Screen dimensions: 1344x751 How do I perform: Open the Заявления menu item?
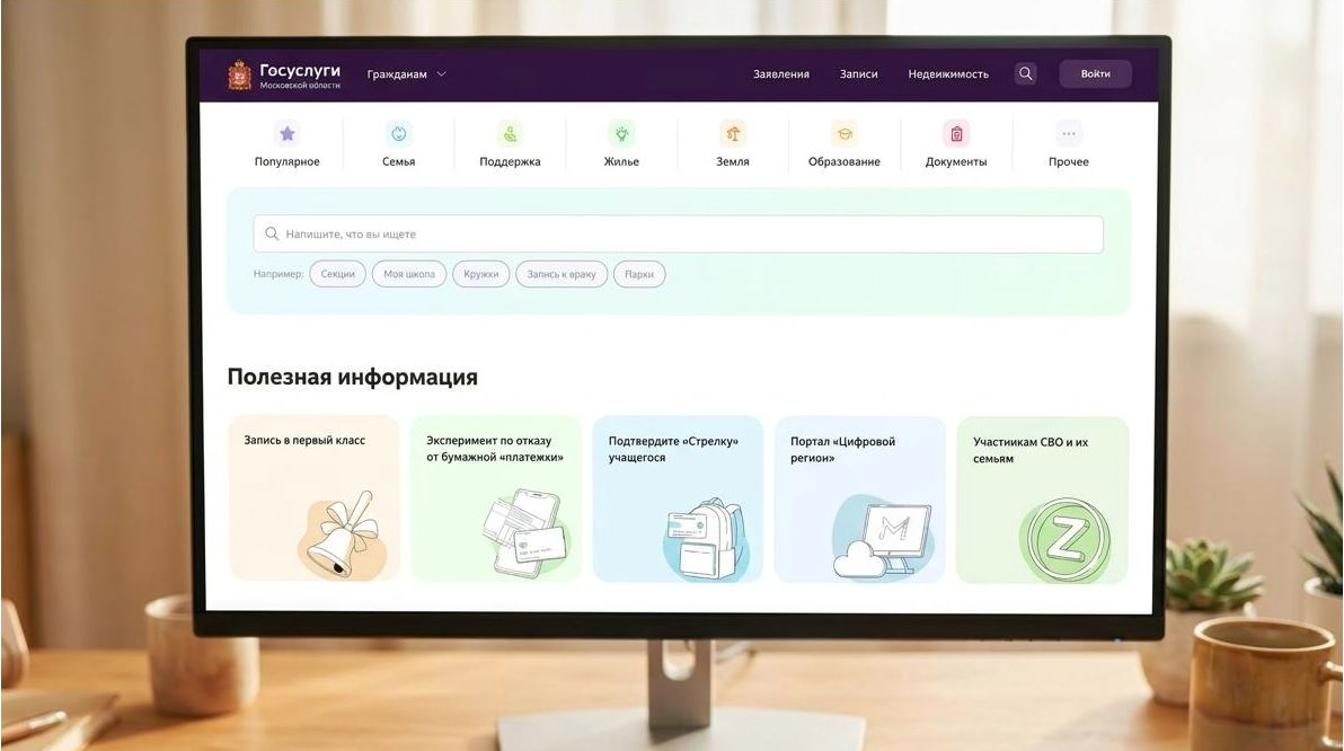pos(781,74)
